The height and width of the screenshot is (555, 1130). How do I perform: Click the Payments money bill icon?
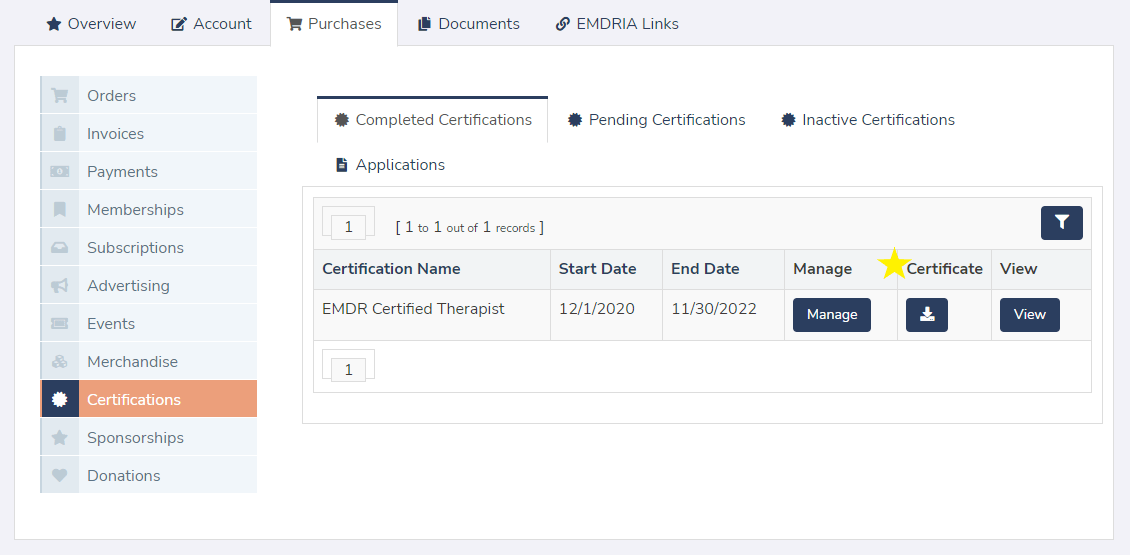(x=59, y=172)
